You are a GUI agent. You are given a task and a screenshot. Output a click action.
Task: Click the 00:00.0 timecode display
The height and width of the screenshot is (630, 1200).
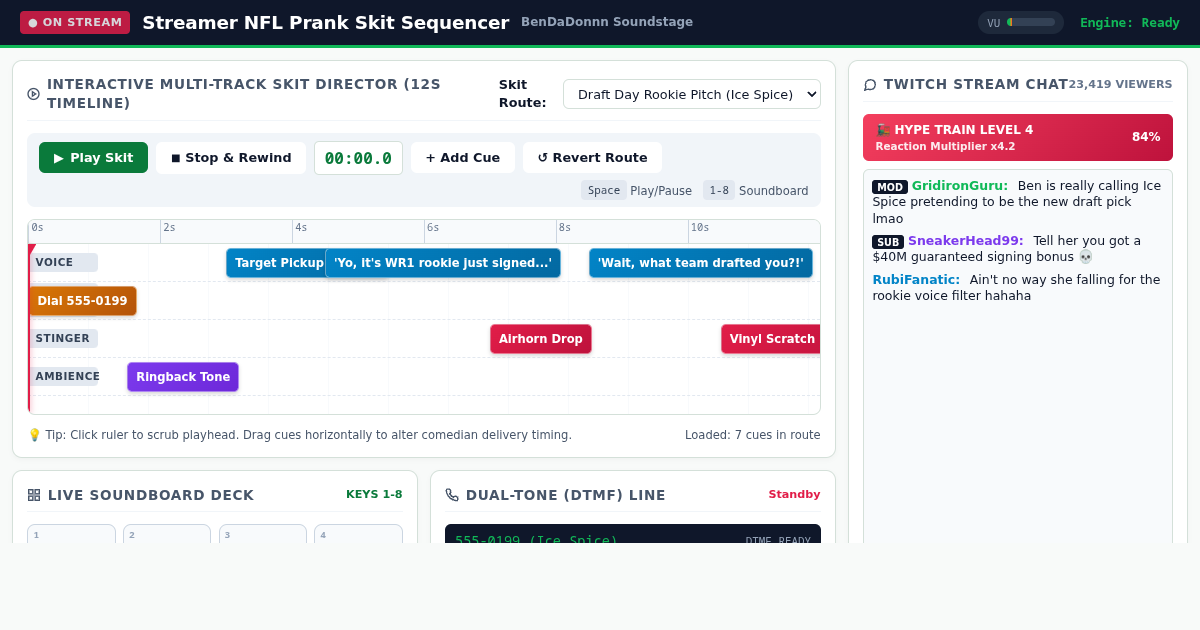click(x=358, y=158)
